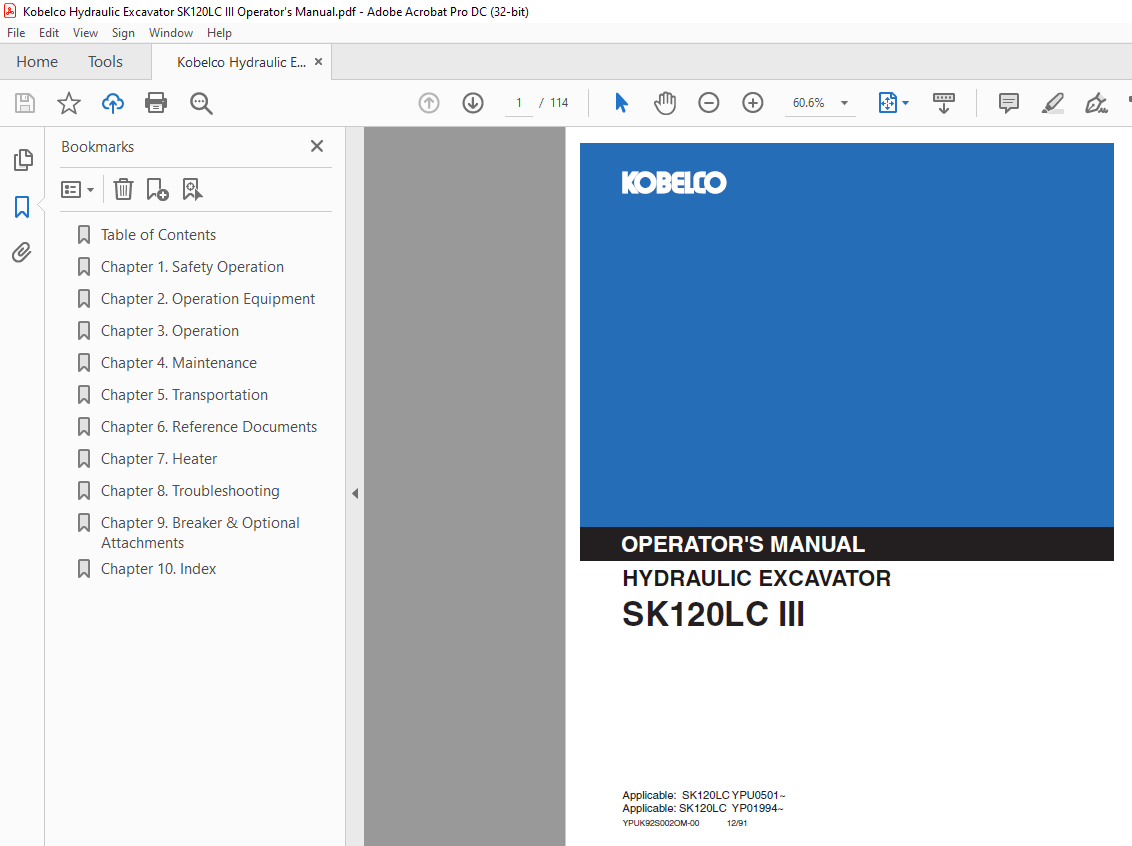Add a new bookmark icon
1132x846 pixels.
tap(157, 189)
